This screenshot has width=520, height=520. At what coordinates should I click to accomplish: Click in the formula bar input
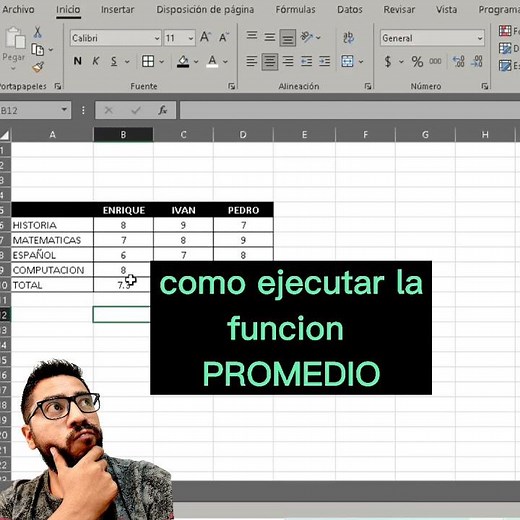(x=350, y=110)
